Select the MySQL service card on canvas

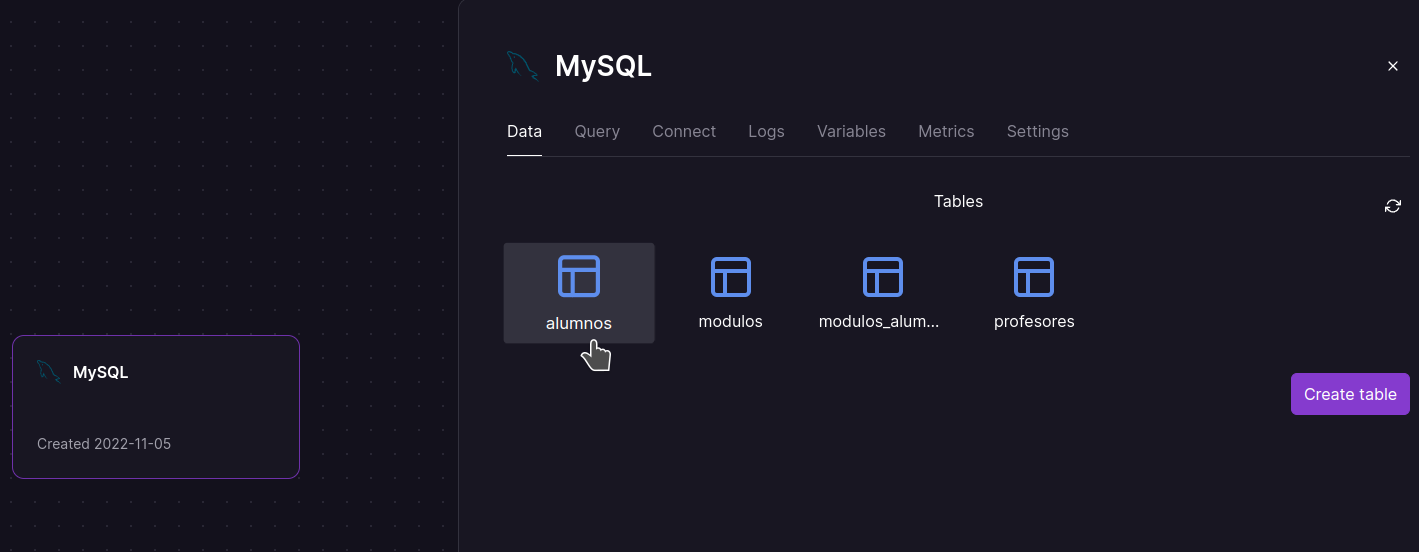[156, 407]
